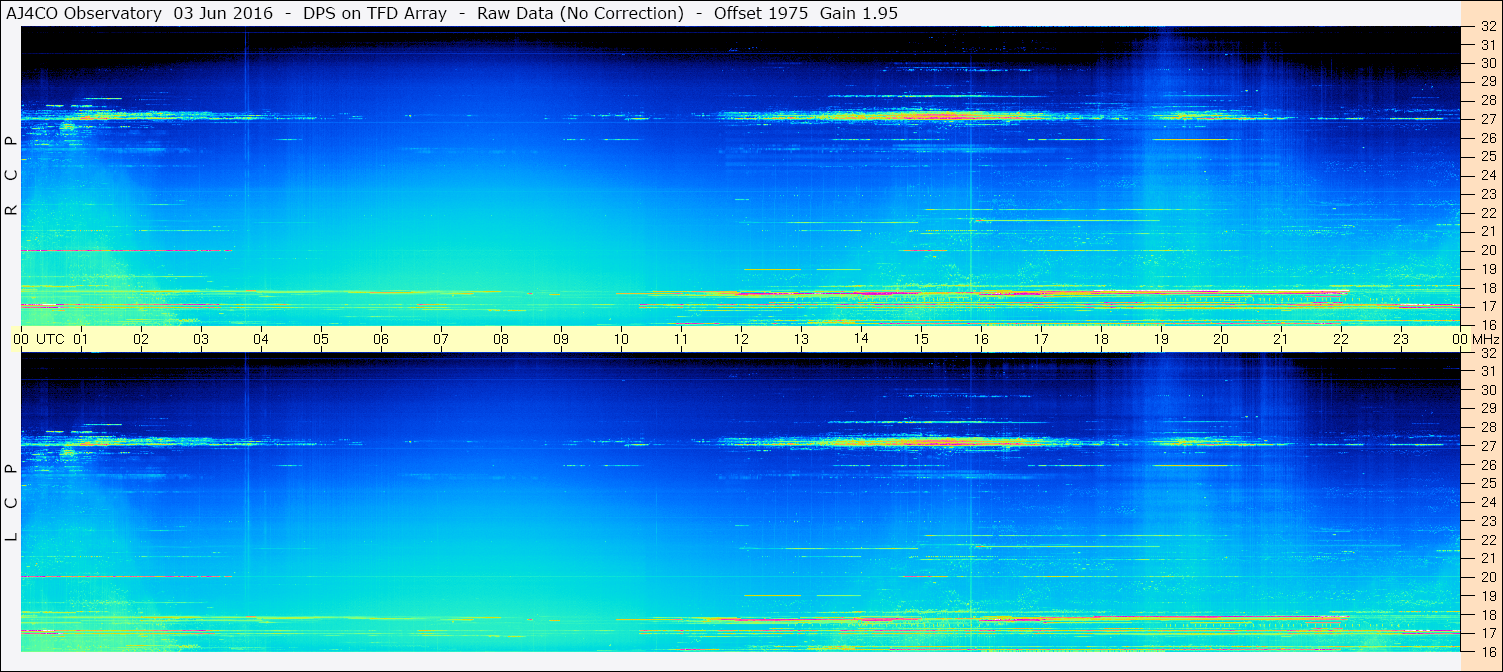Click the 00 MHz label at axis end
Screen dimensions: 1503x672
(1474, 339)
